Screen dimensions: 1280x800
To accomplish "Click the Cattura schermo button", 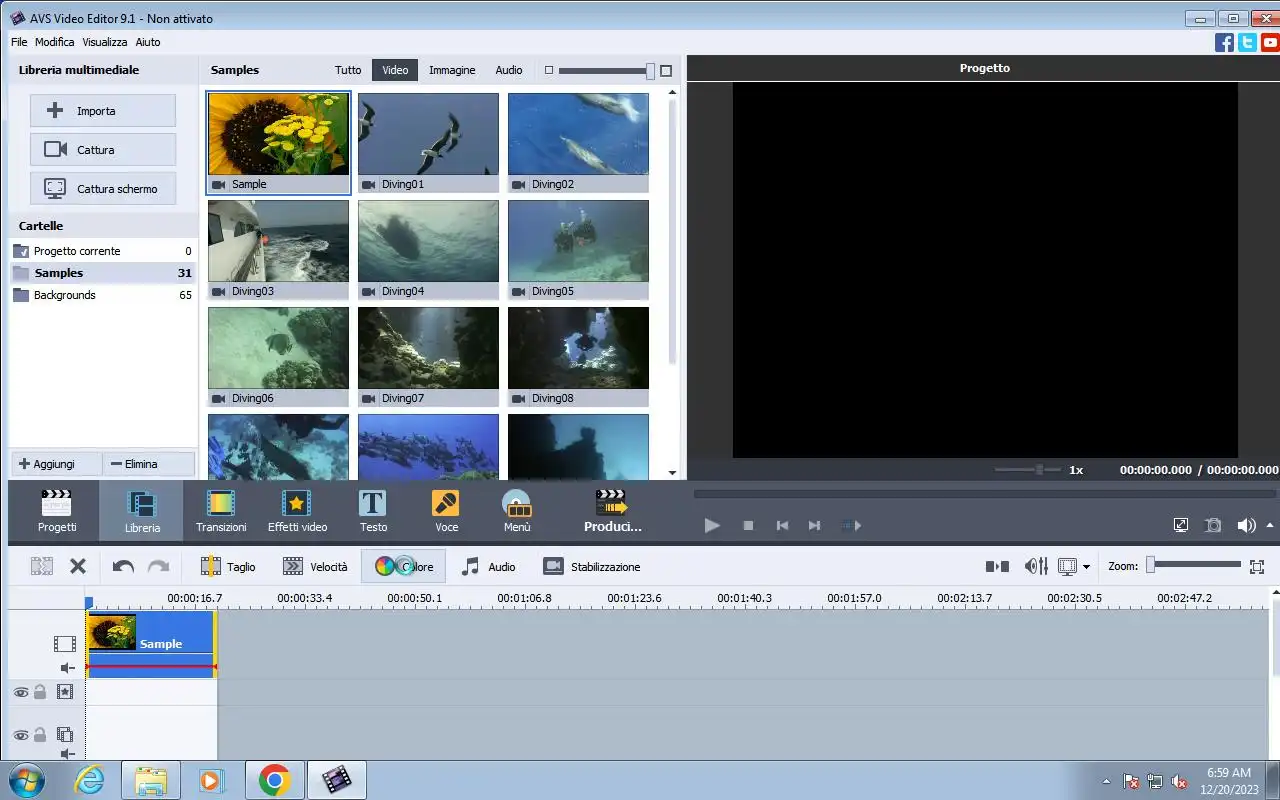I will pyautogui.click(x=103, y=189).
